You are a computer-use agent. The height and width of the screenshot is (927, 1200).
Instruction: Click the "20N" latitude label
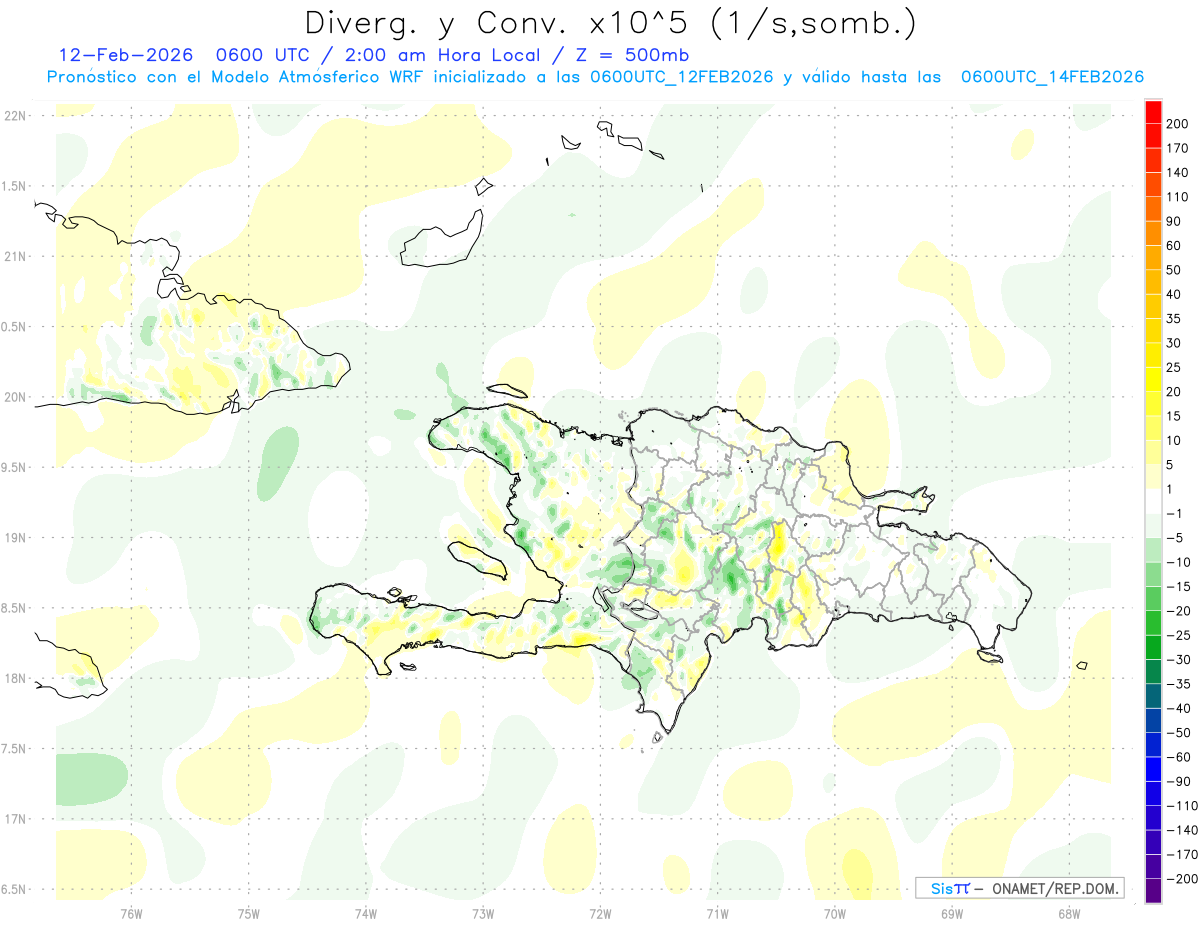[15, 397]
